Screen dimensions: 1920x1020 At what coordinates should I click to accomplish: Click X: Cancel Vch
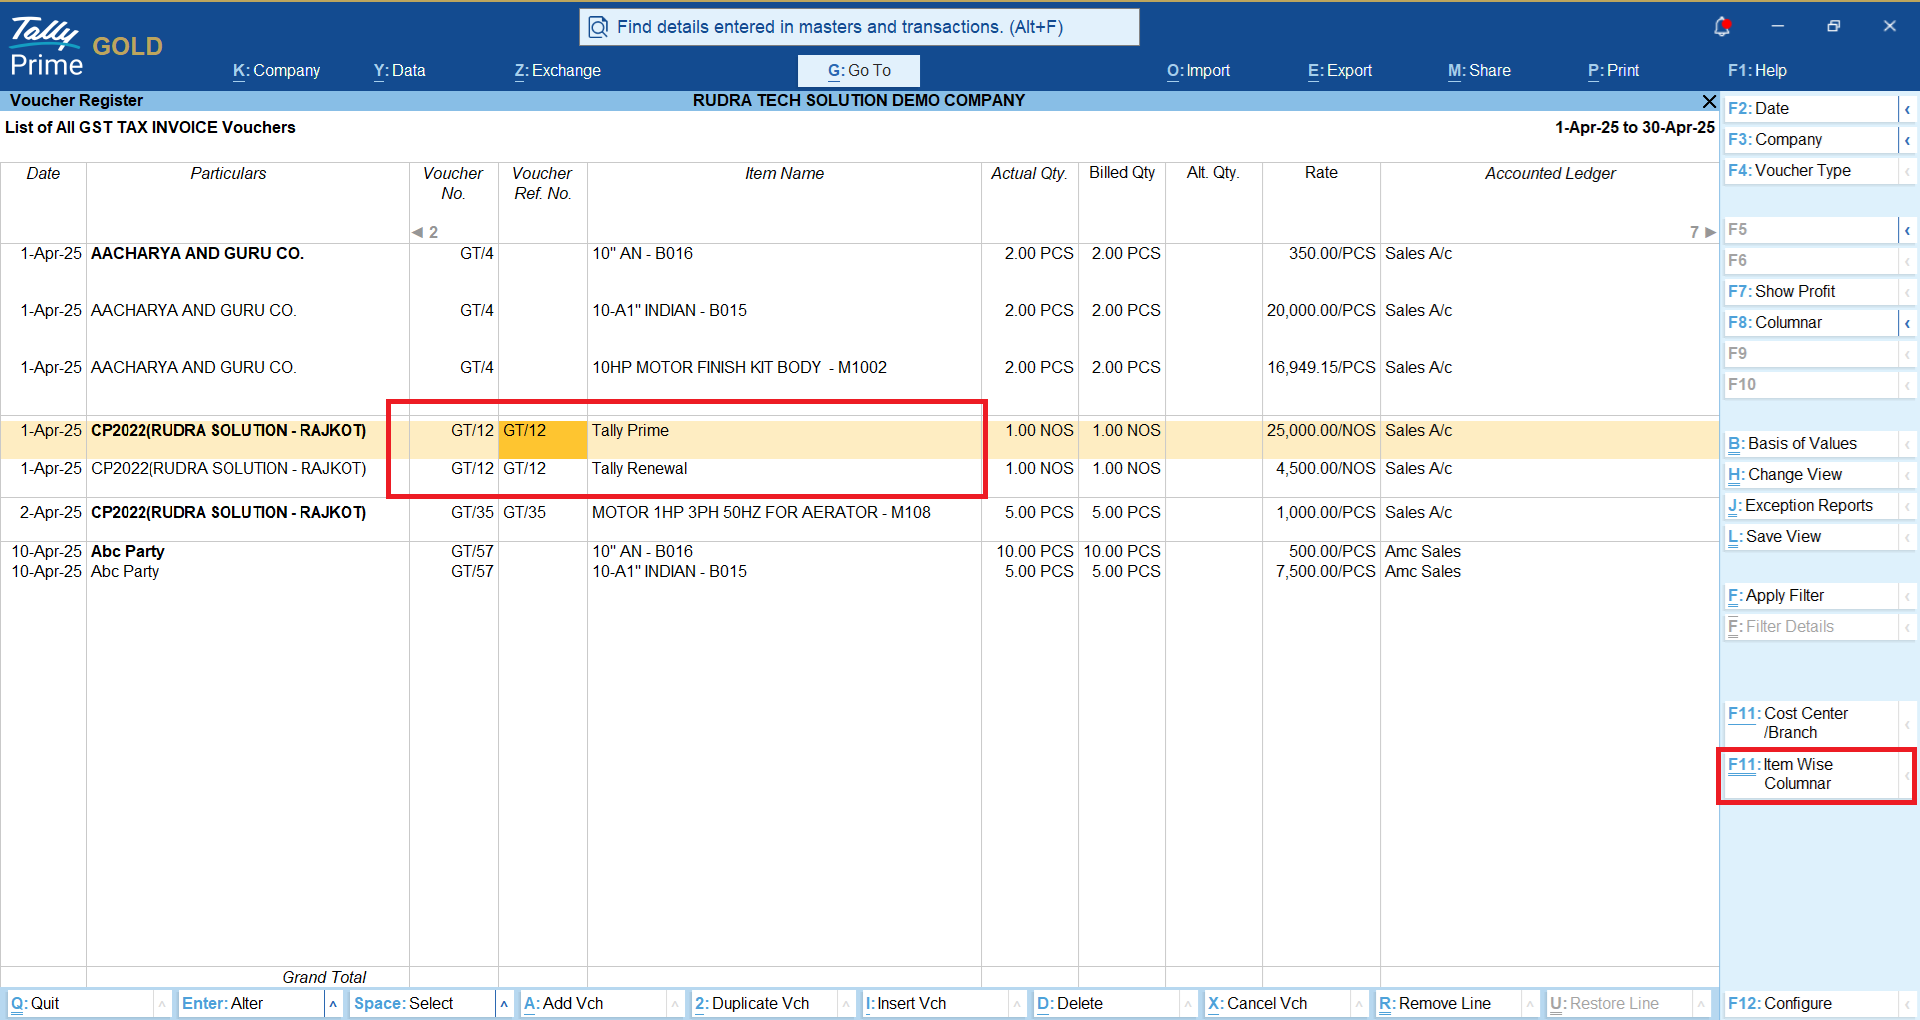click(x=1277, y=1004)
